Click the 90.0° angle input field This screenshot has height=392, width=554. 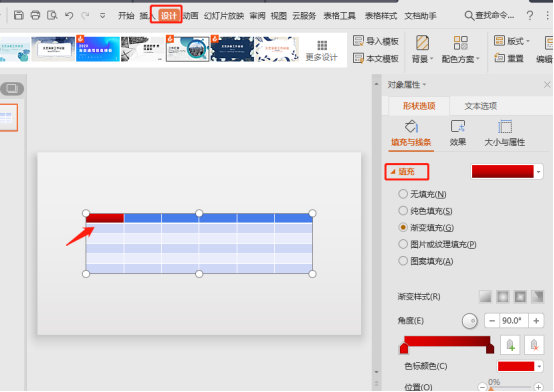click(514, 321)
